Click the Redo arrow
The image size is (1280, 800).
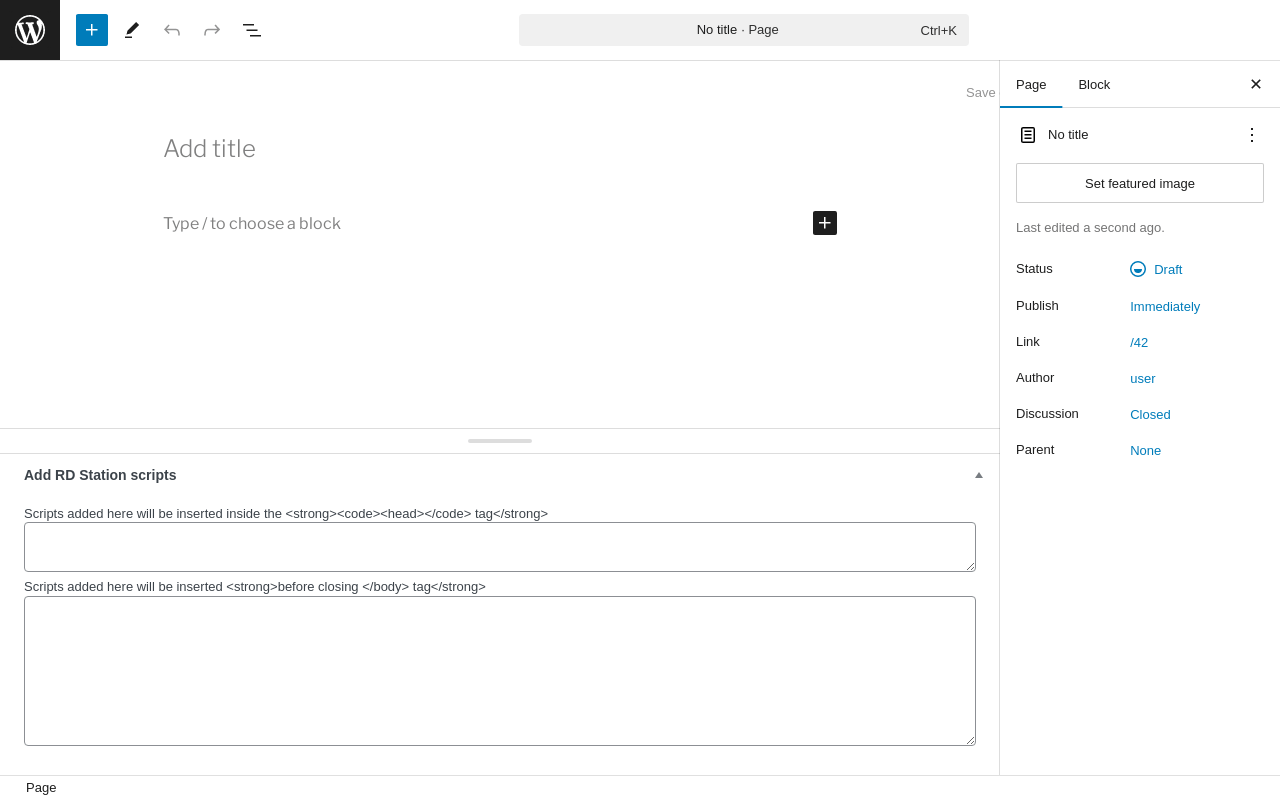(x=212, y=30)
